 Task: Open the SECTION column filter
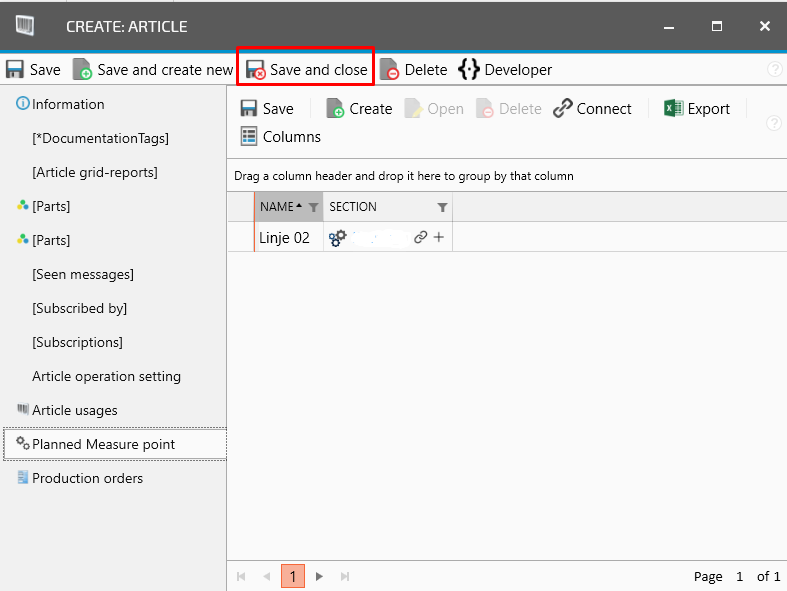442,207
